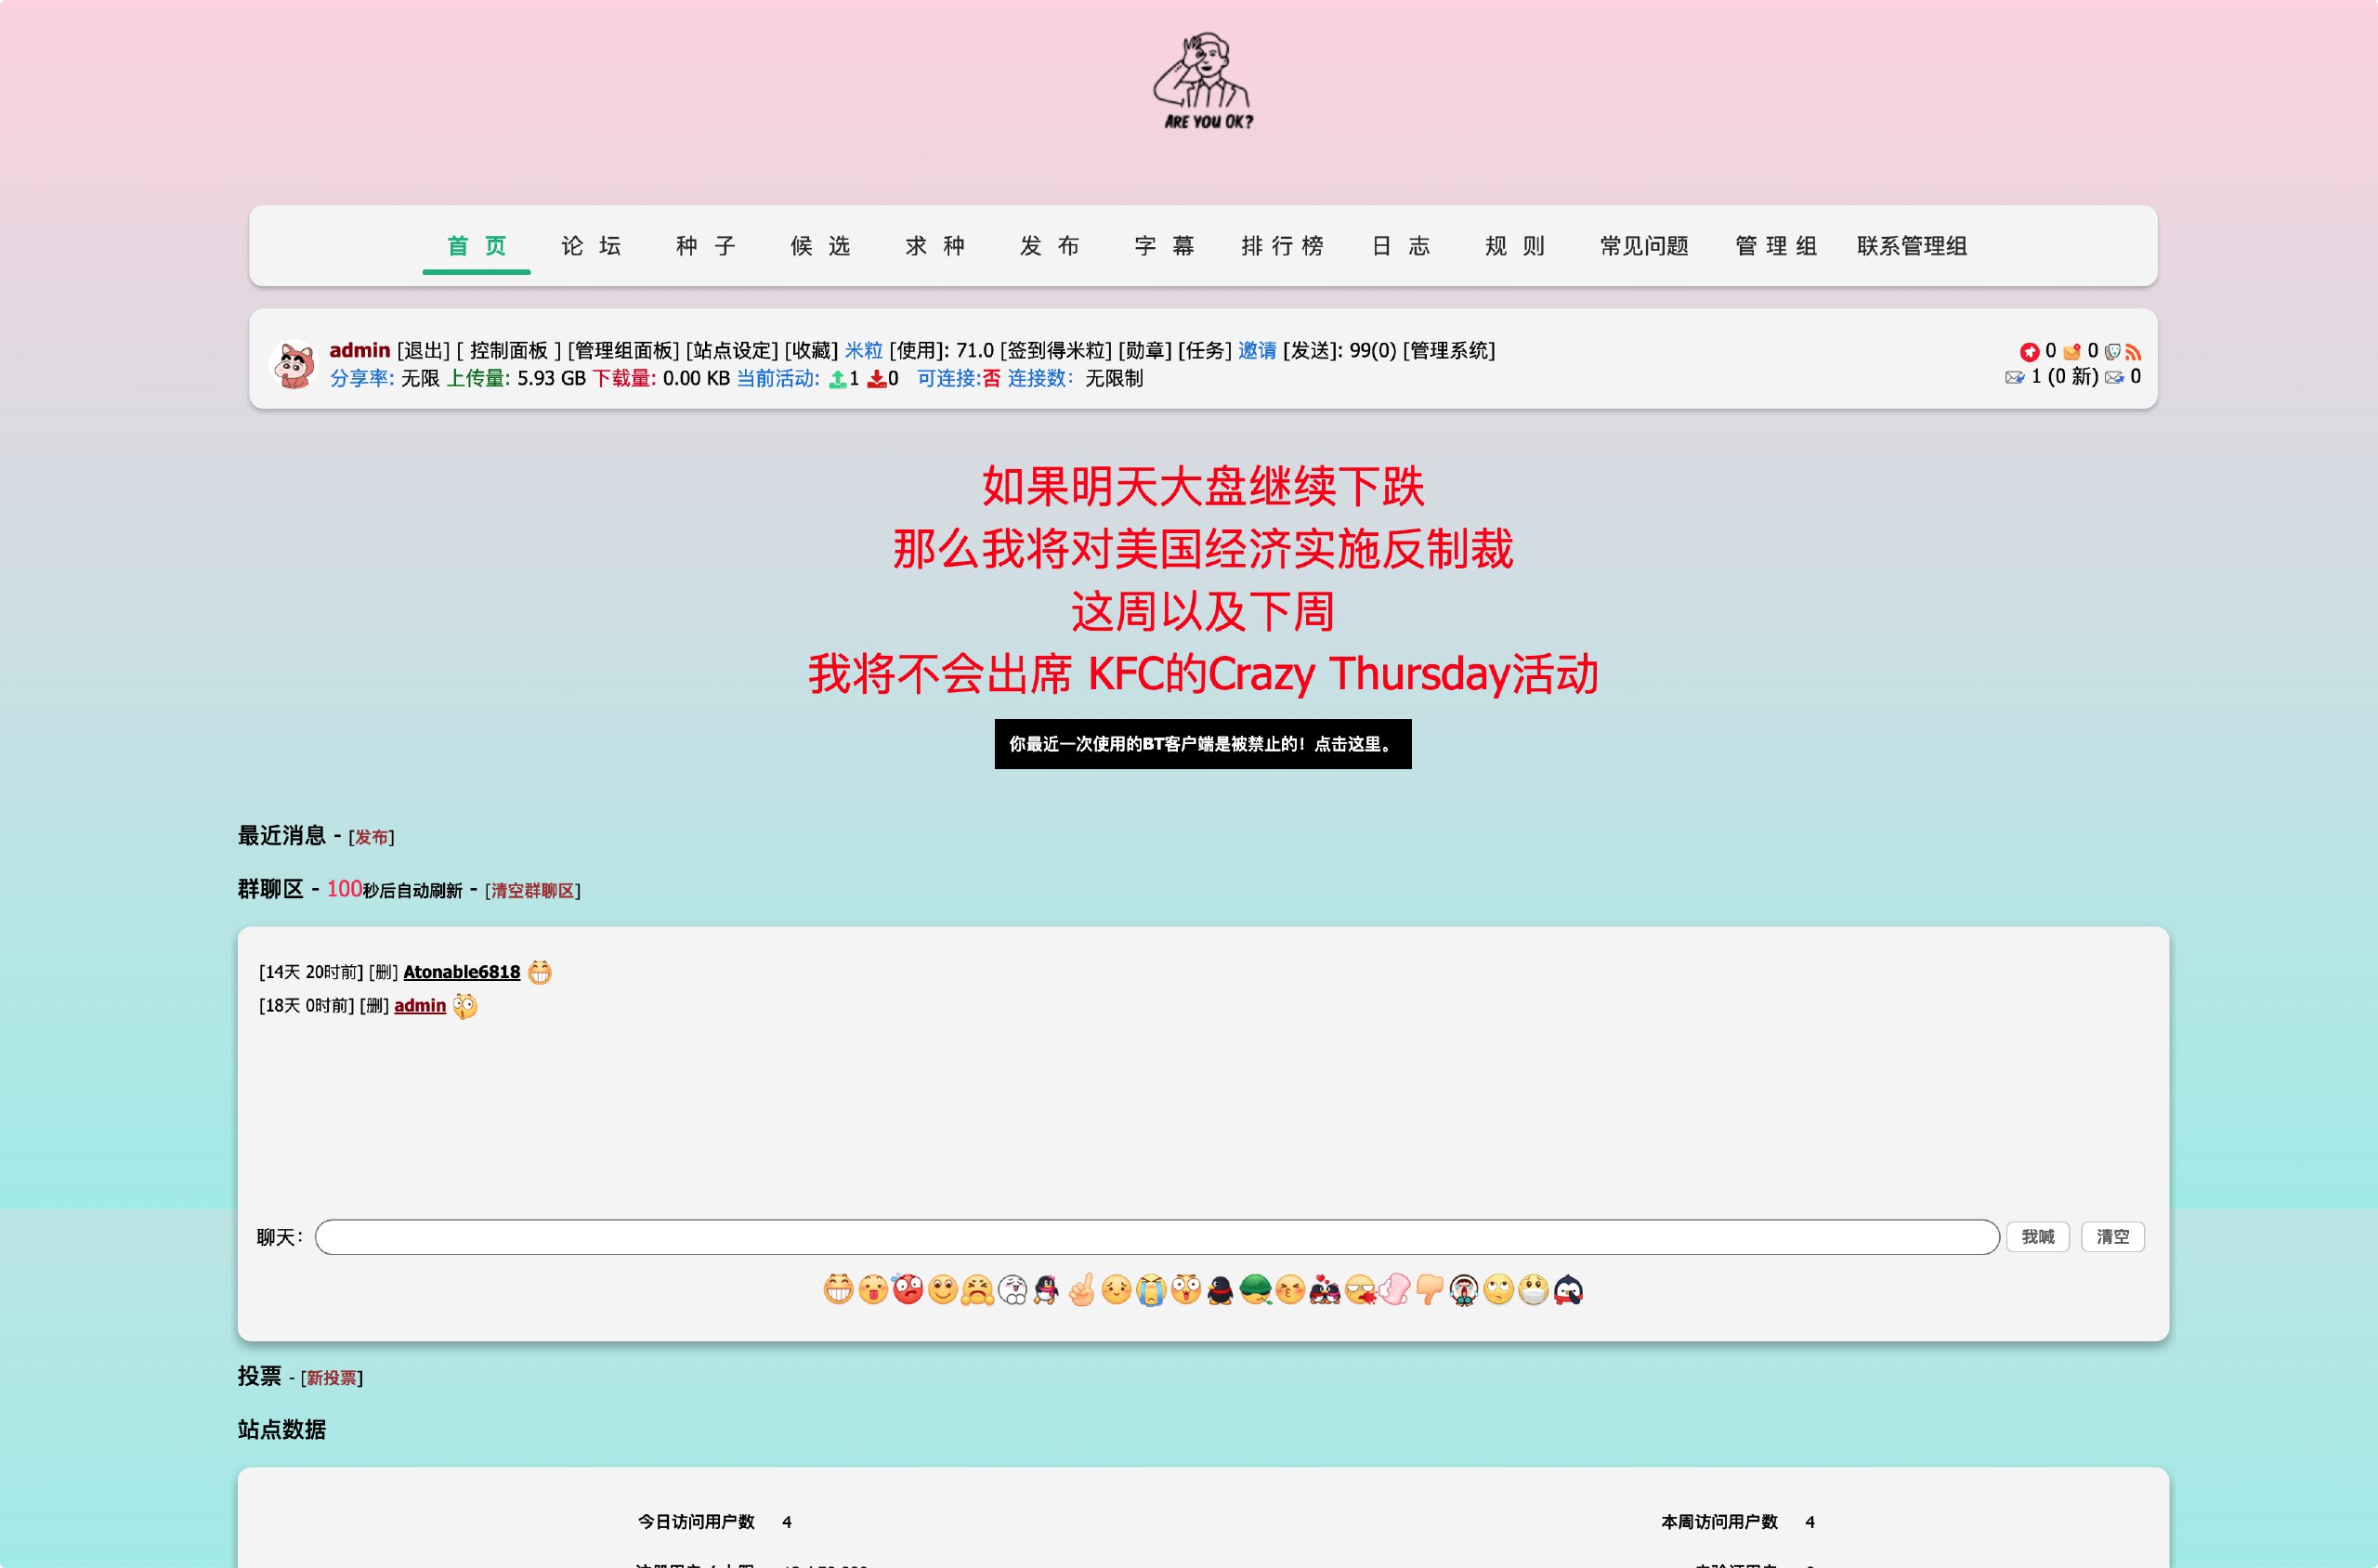This screenshot has width=2378, height=1568.
Task: Click the green mask buddy icon
Action: [2112, 351]
